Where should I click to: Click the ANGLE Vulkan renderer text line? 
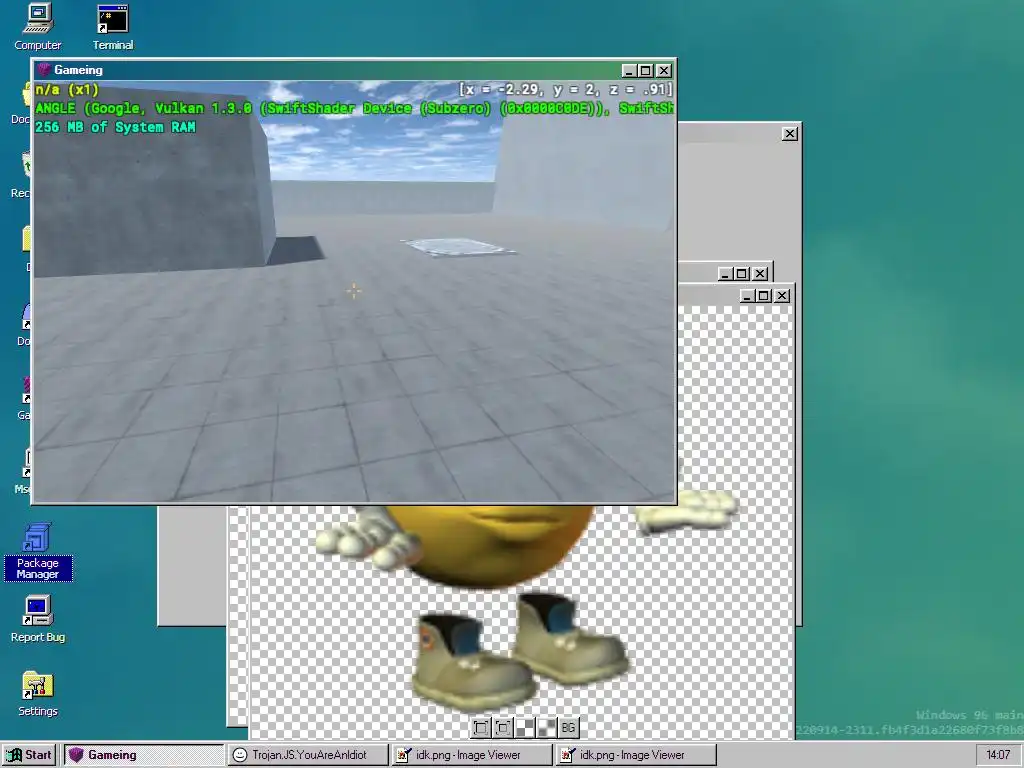point(354,108)
